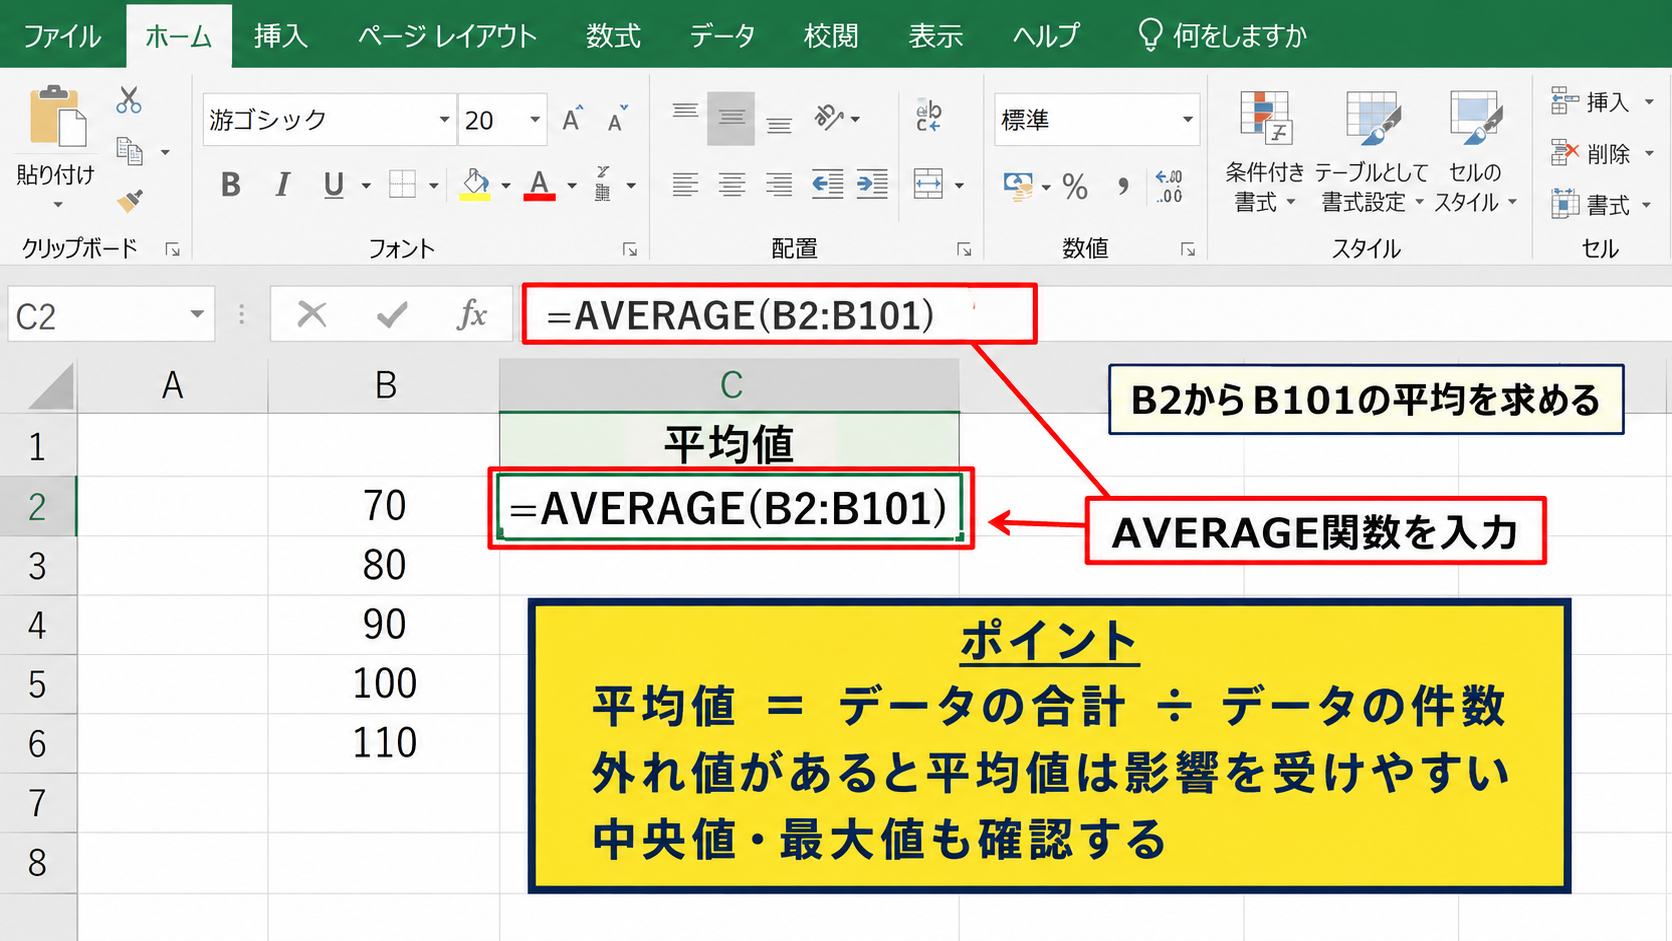Apply Comma Style format

(x=1124, y=186)
